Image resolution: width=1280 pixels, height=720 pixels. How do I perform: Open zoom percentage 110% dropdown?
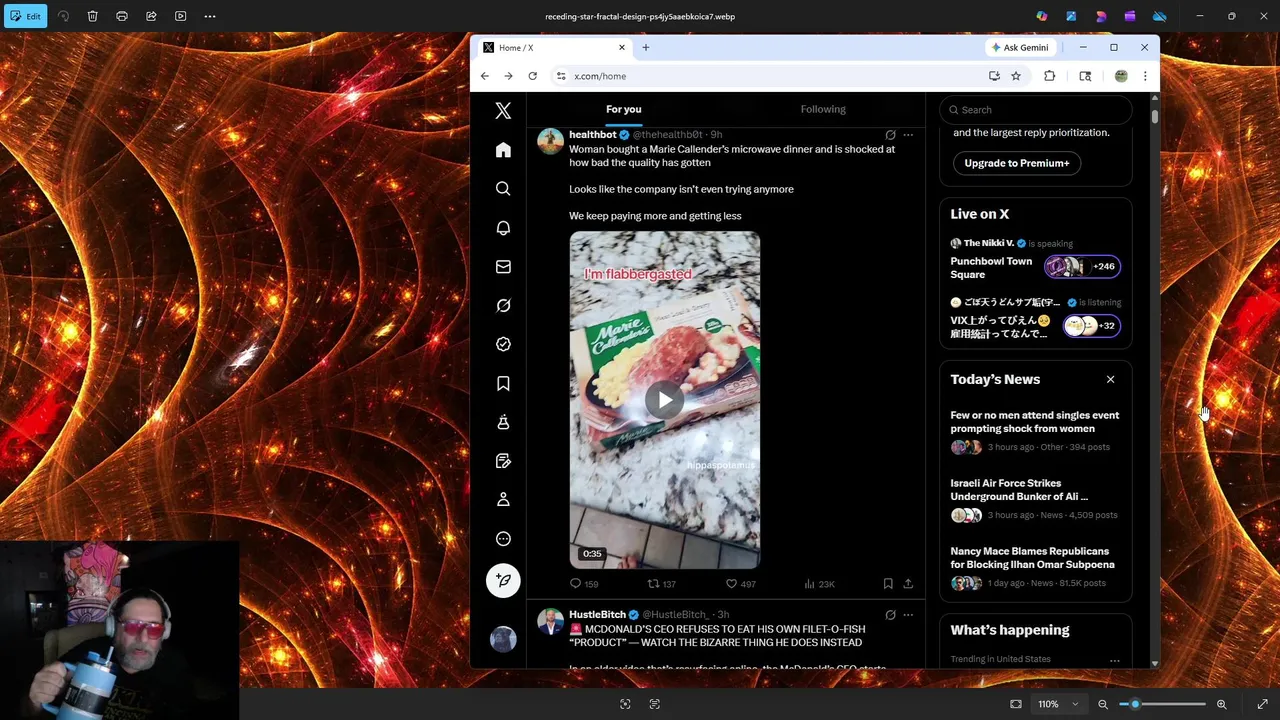[x=1058, y=704]
